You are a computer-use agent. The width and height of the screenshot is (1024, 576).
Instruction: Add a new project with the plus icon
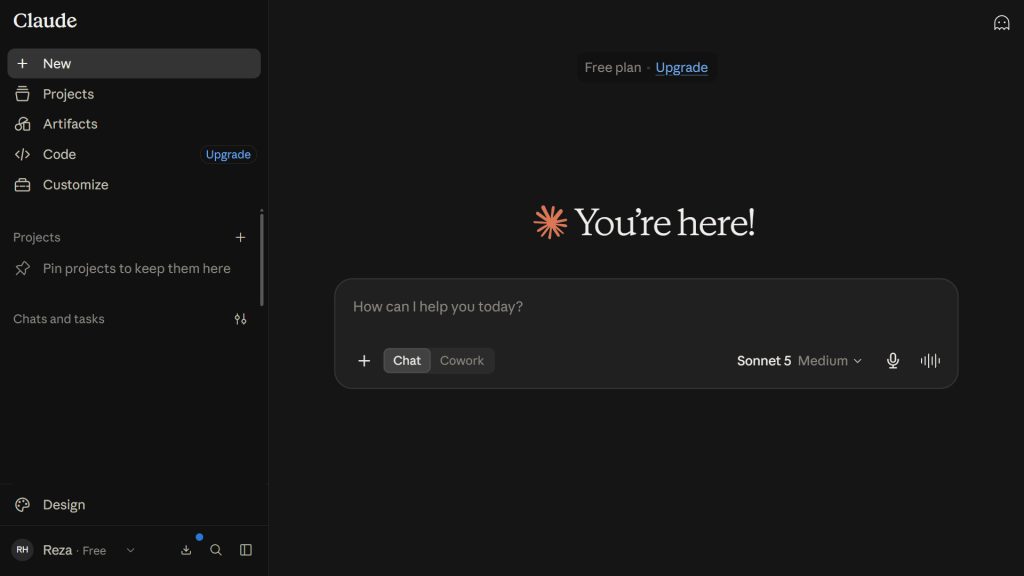point(240,237)
